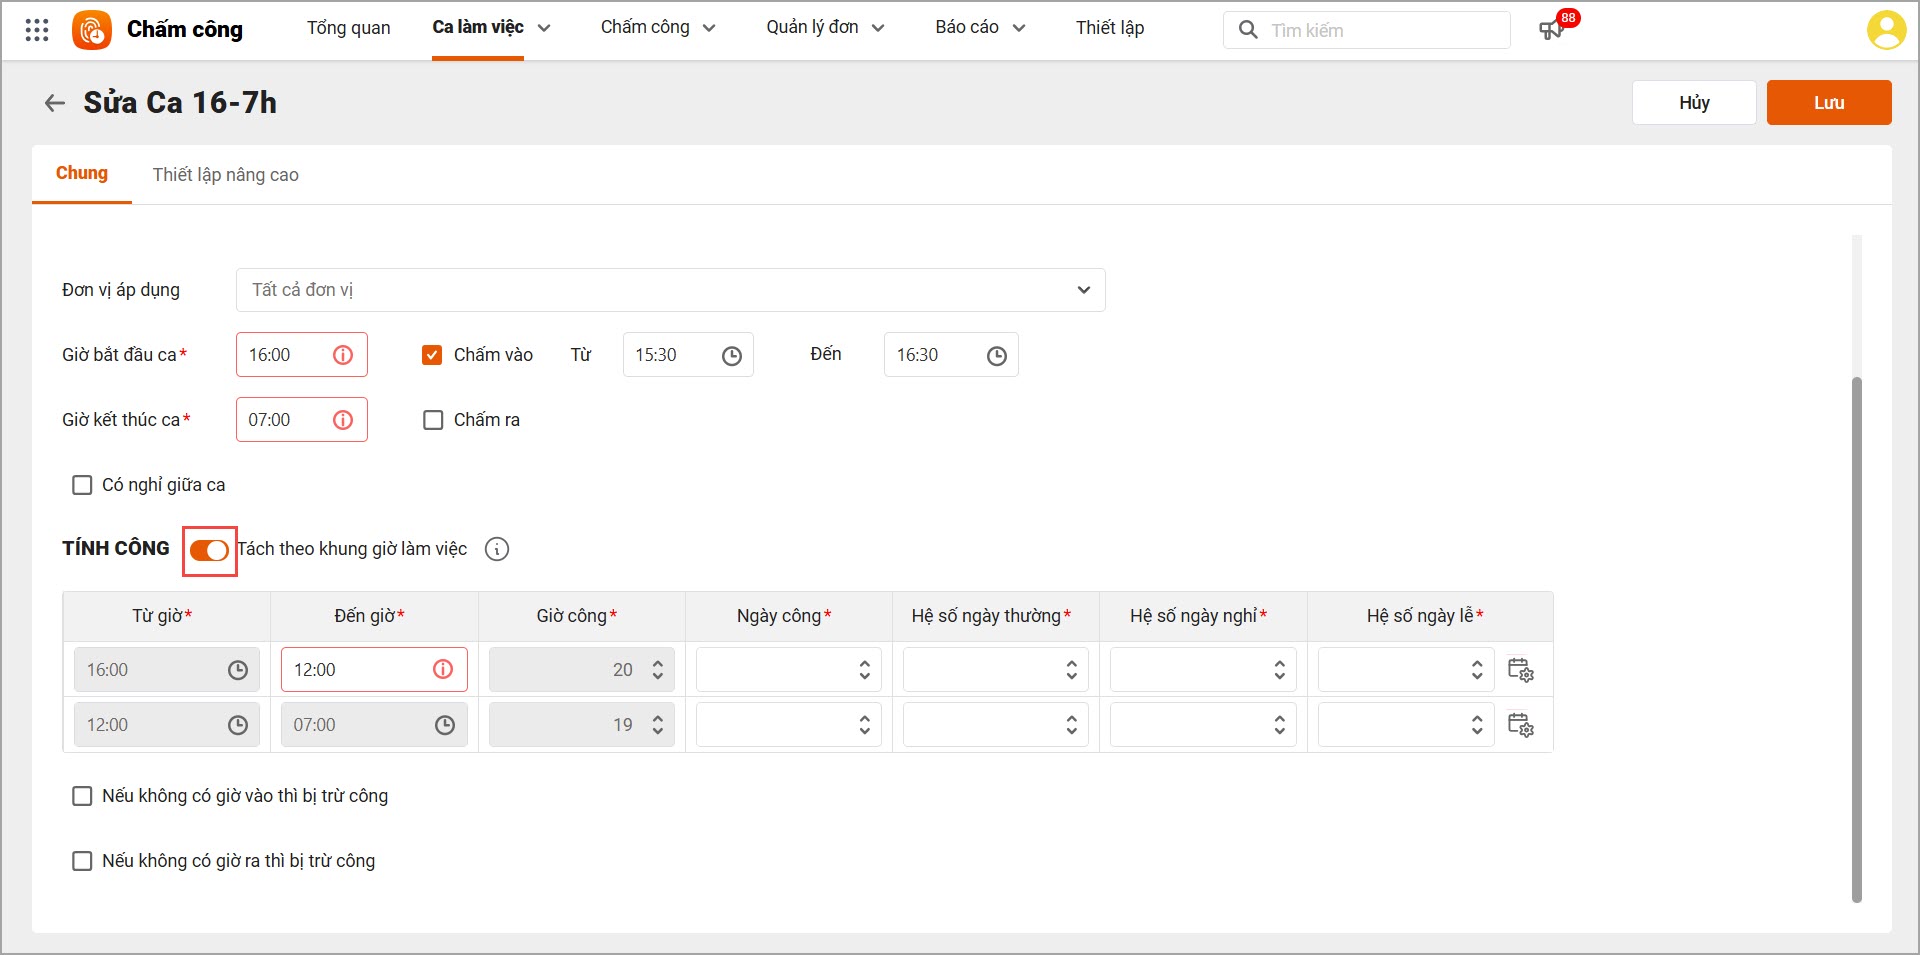Enable the Chấm ra checkbox
The width and height of the screenshot is (1920, 955).
point(433,420)
